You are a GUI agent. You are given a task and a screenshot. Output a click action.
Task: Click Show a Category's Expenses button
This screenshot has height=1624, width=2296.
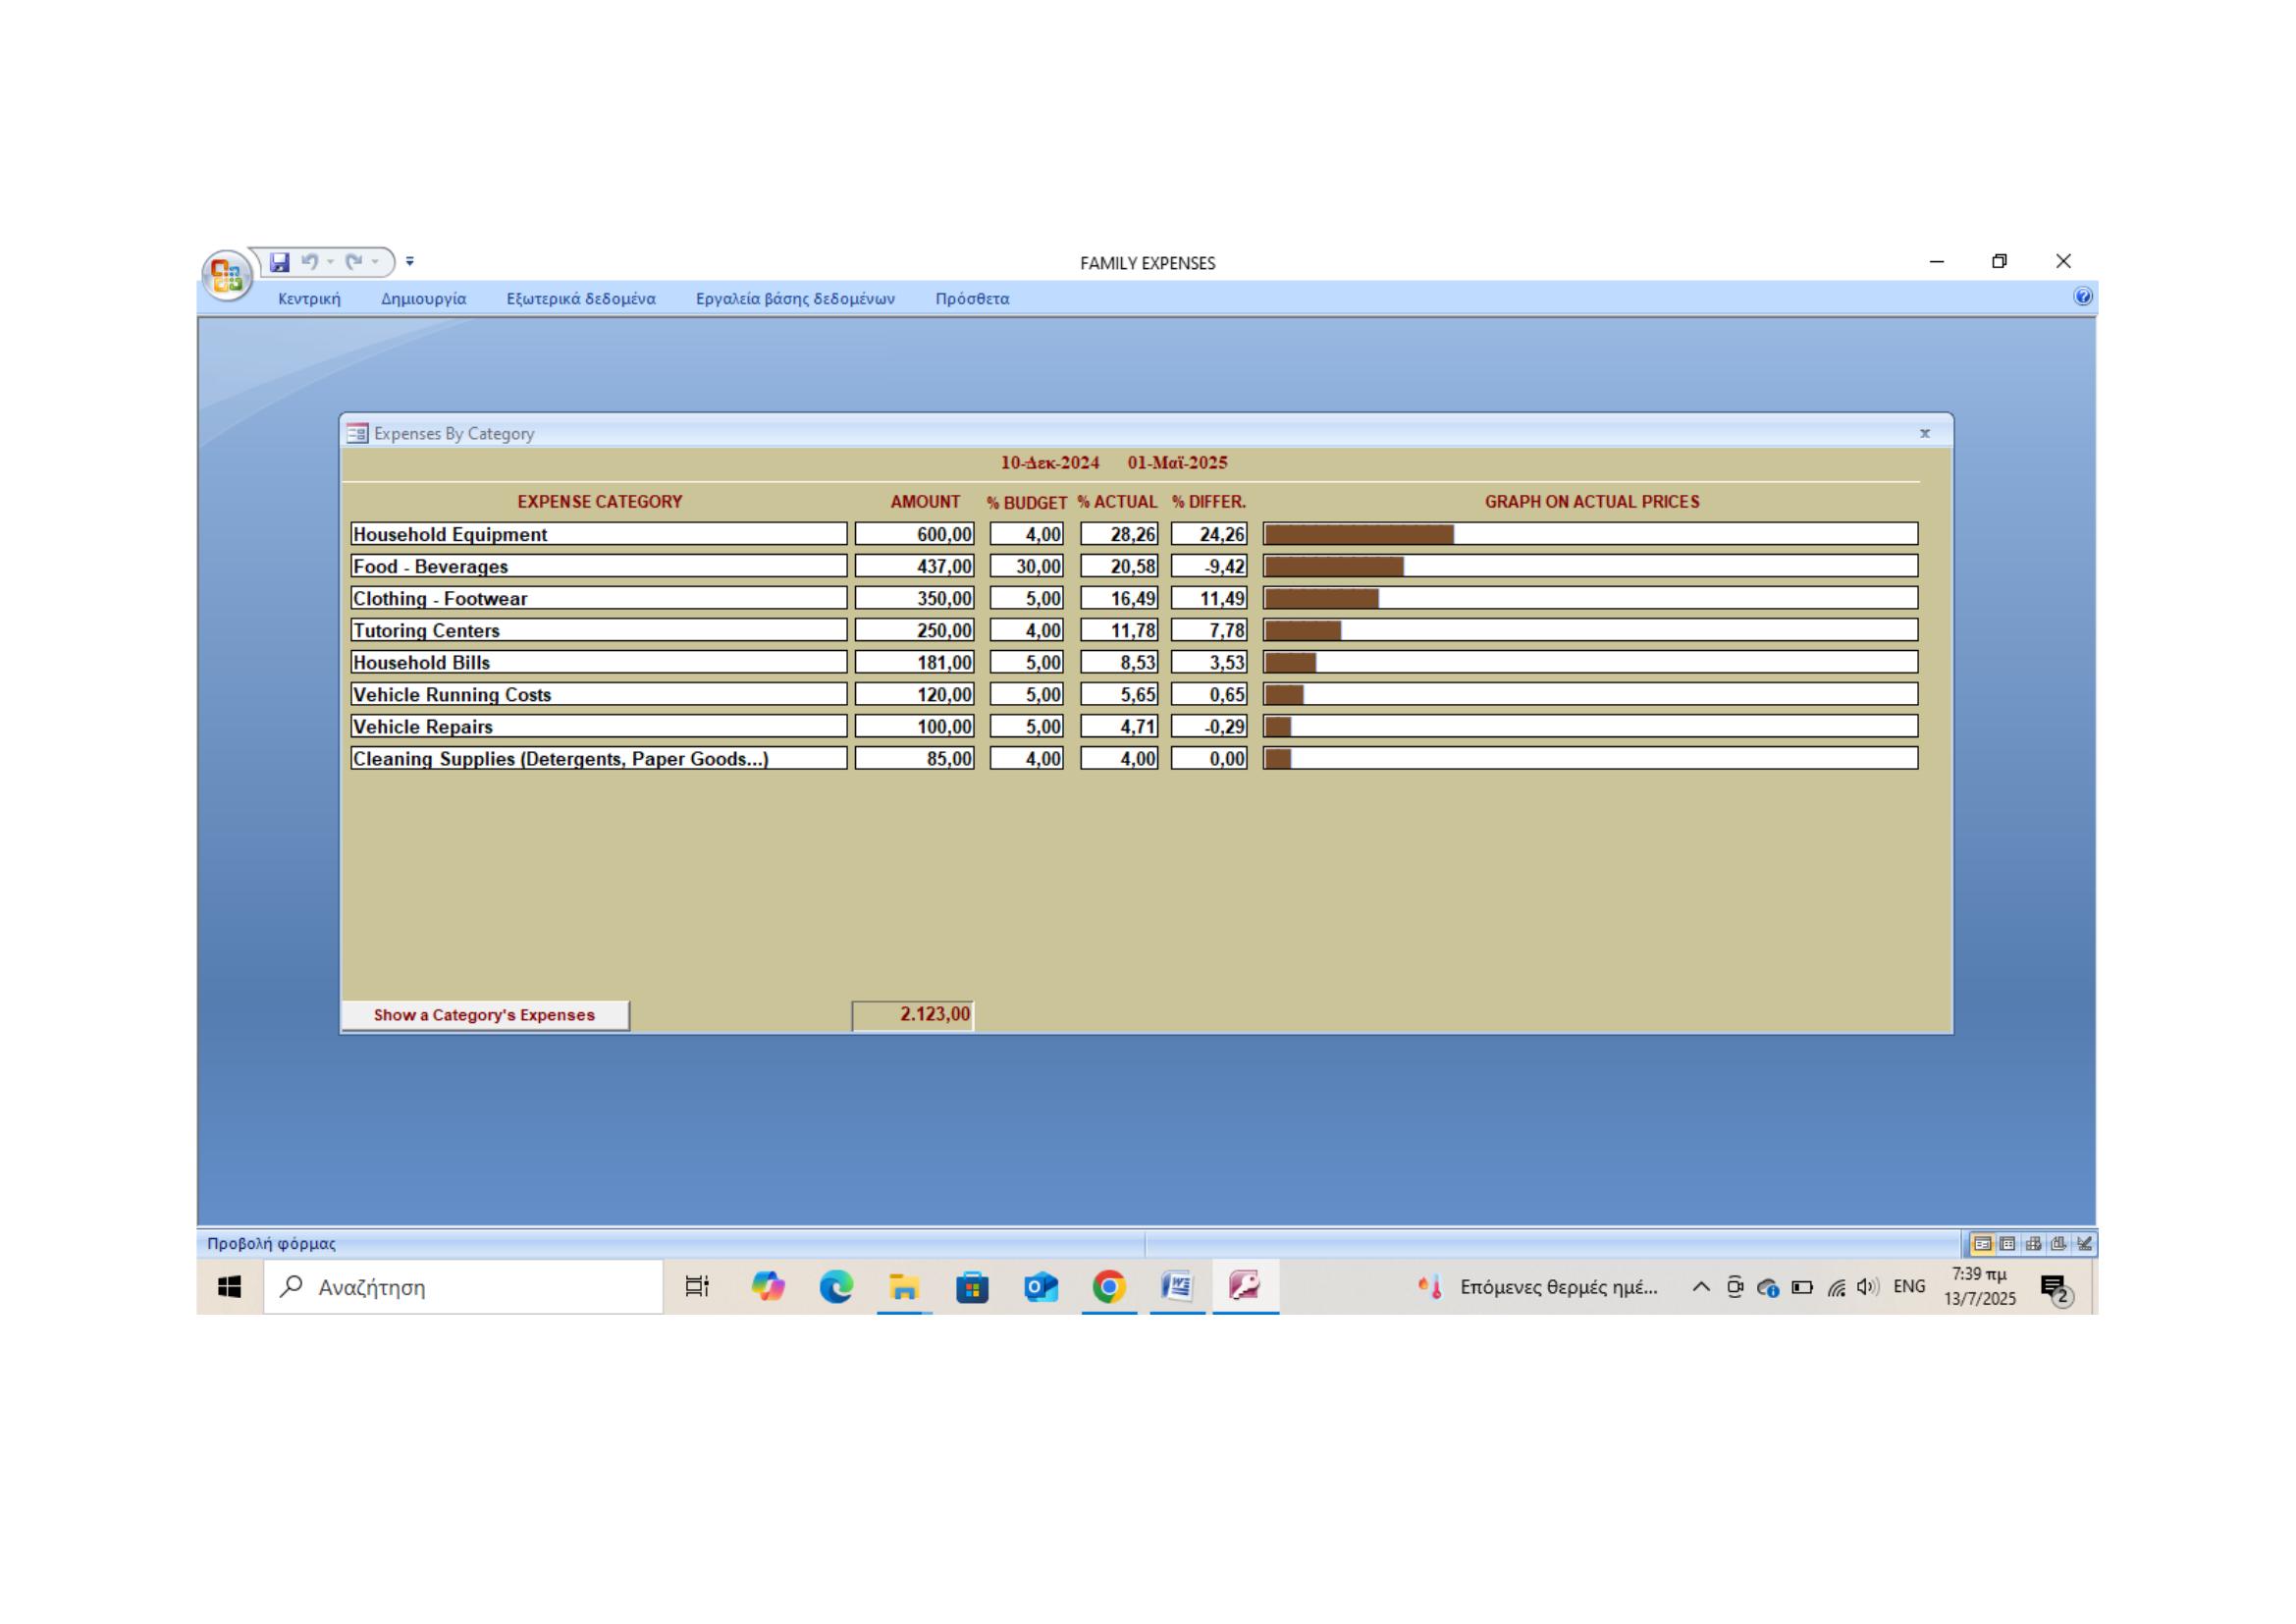pos(485,1015)
